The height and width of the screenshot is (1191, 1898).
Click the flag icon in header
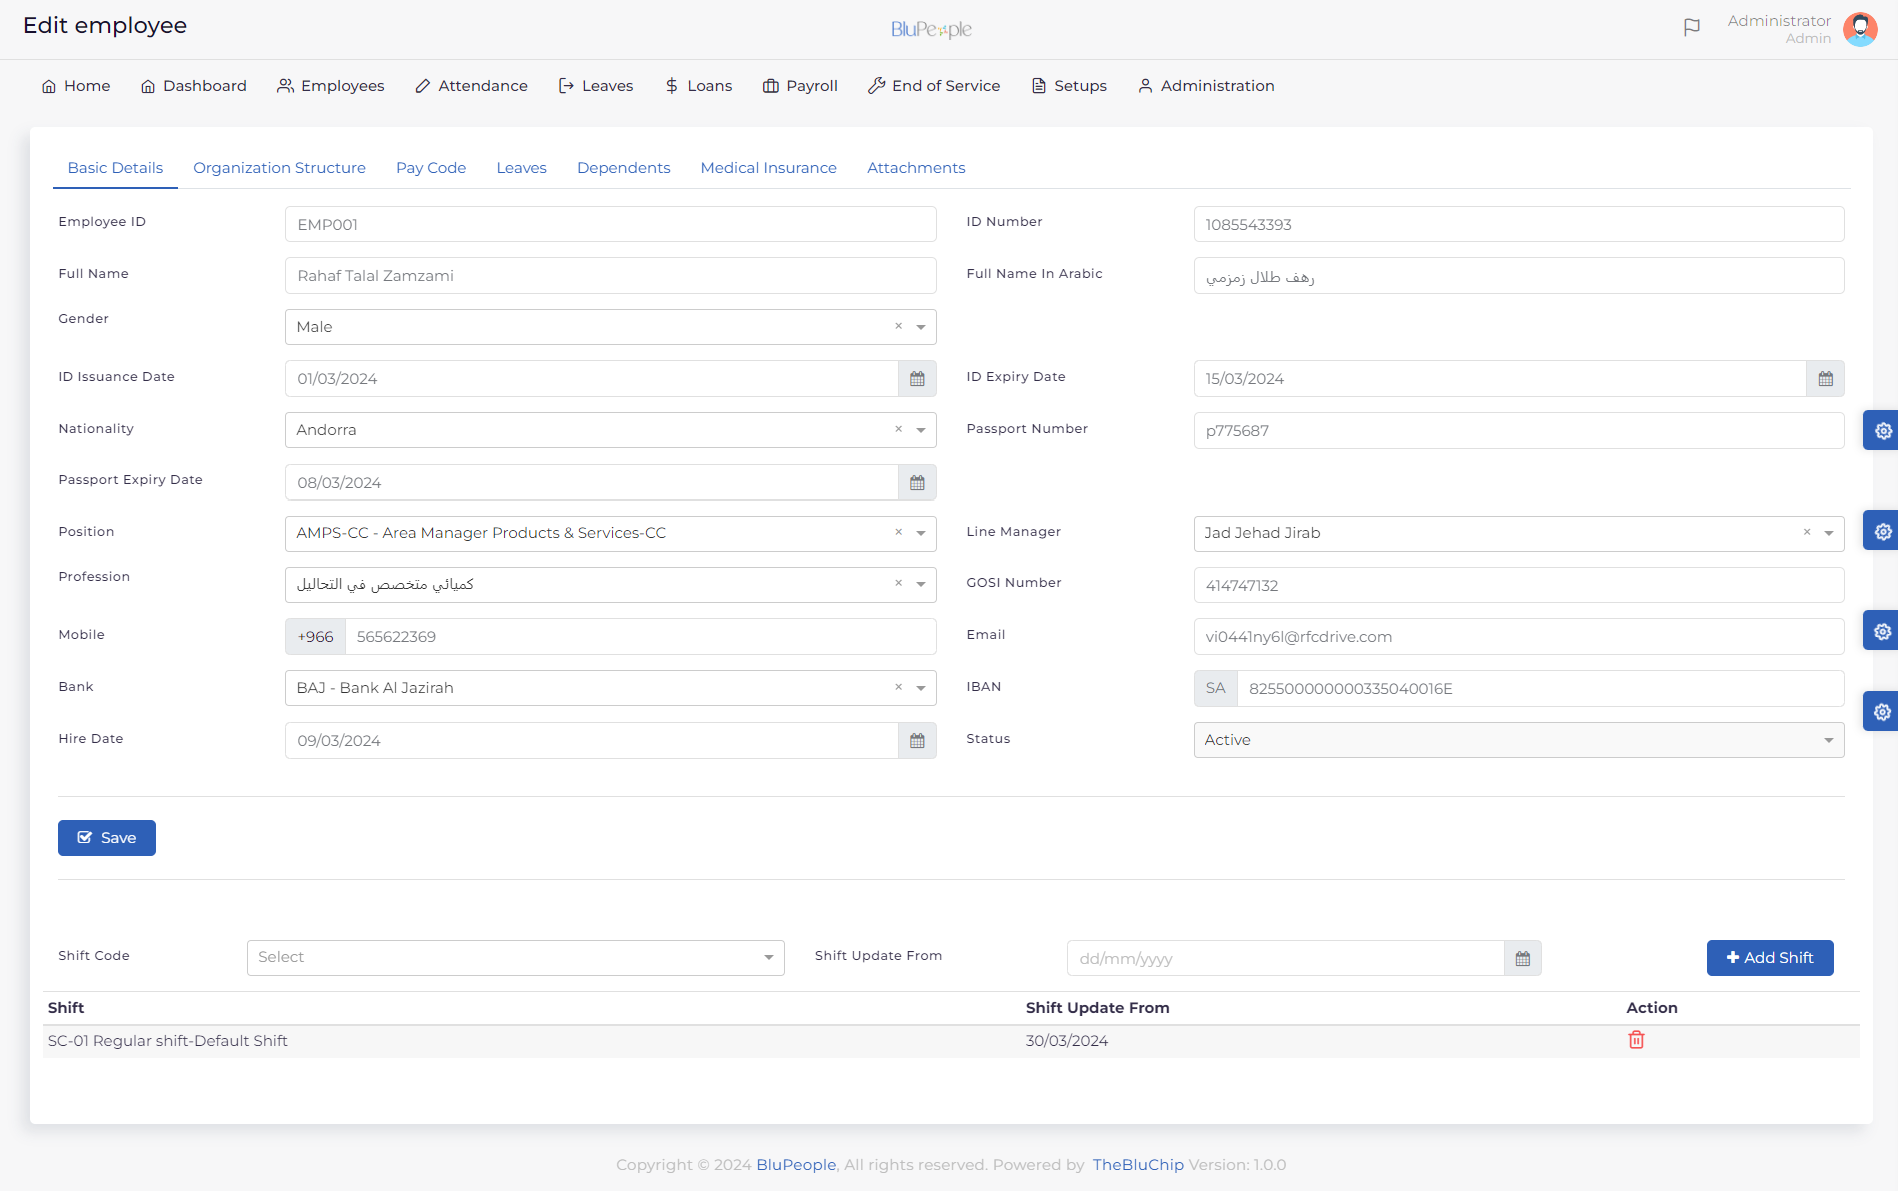tap(1691, 28)
